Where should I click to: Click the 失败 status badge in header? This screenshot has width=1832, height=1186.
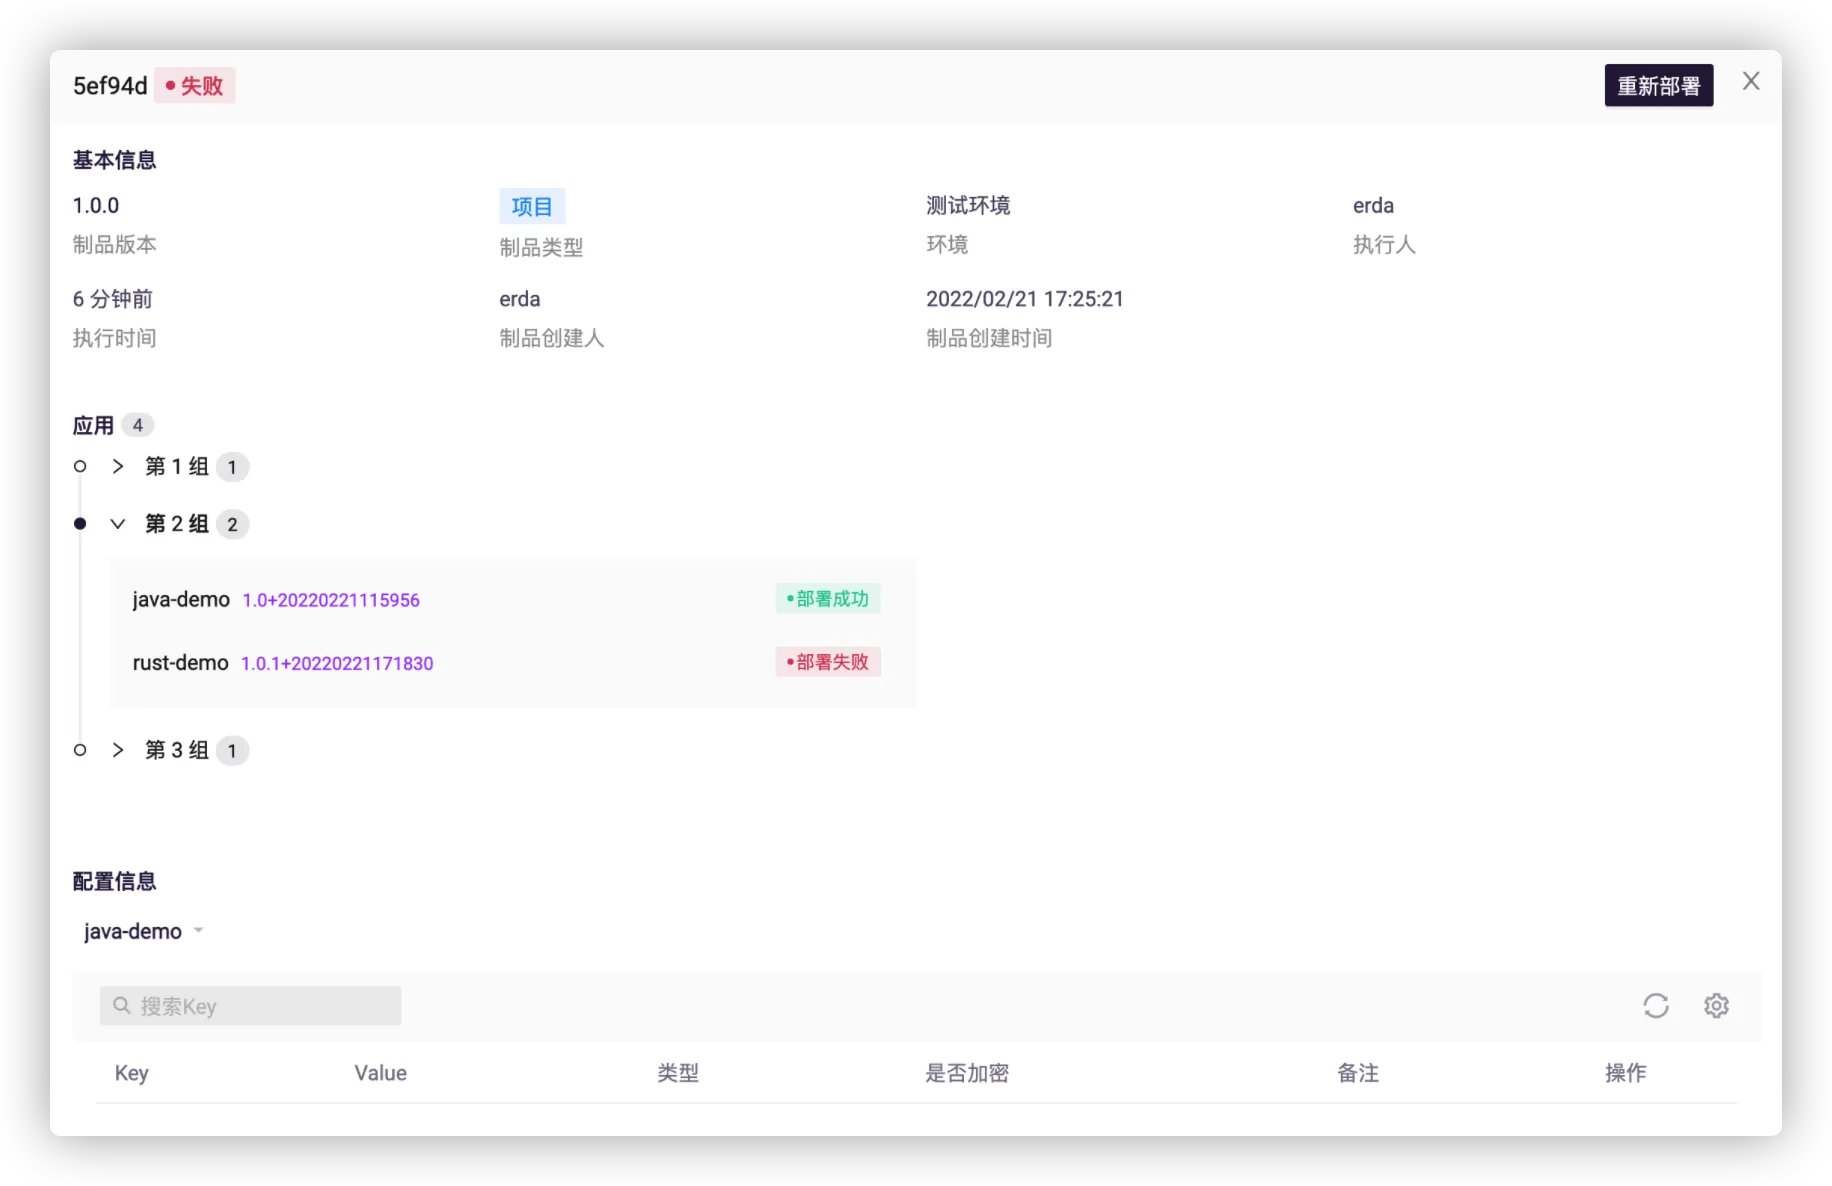pyautogui.click(x=195, y=86)
